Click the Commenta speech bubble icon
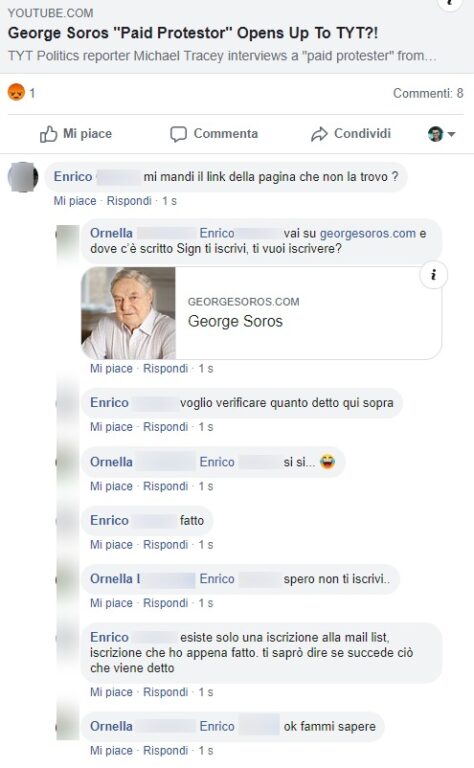Image resolution: width=474 pixels, height=768 pixels. (x=178, y=134)
